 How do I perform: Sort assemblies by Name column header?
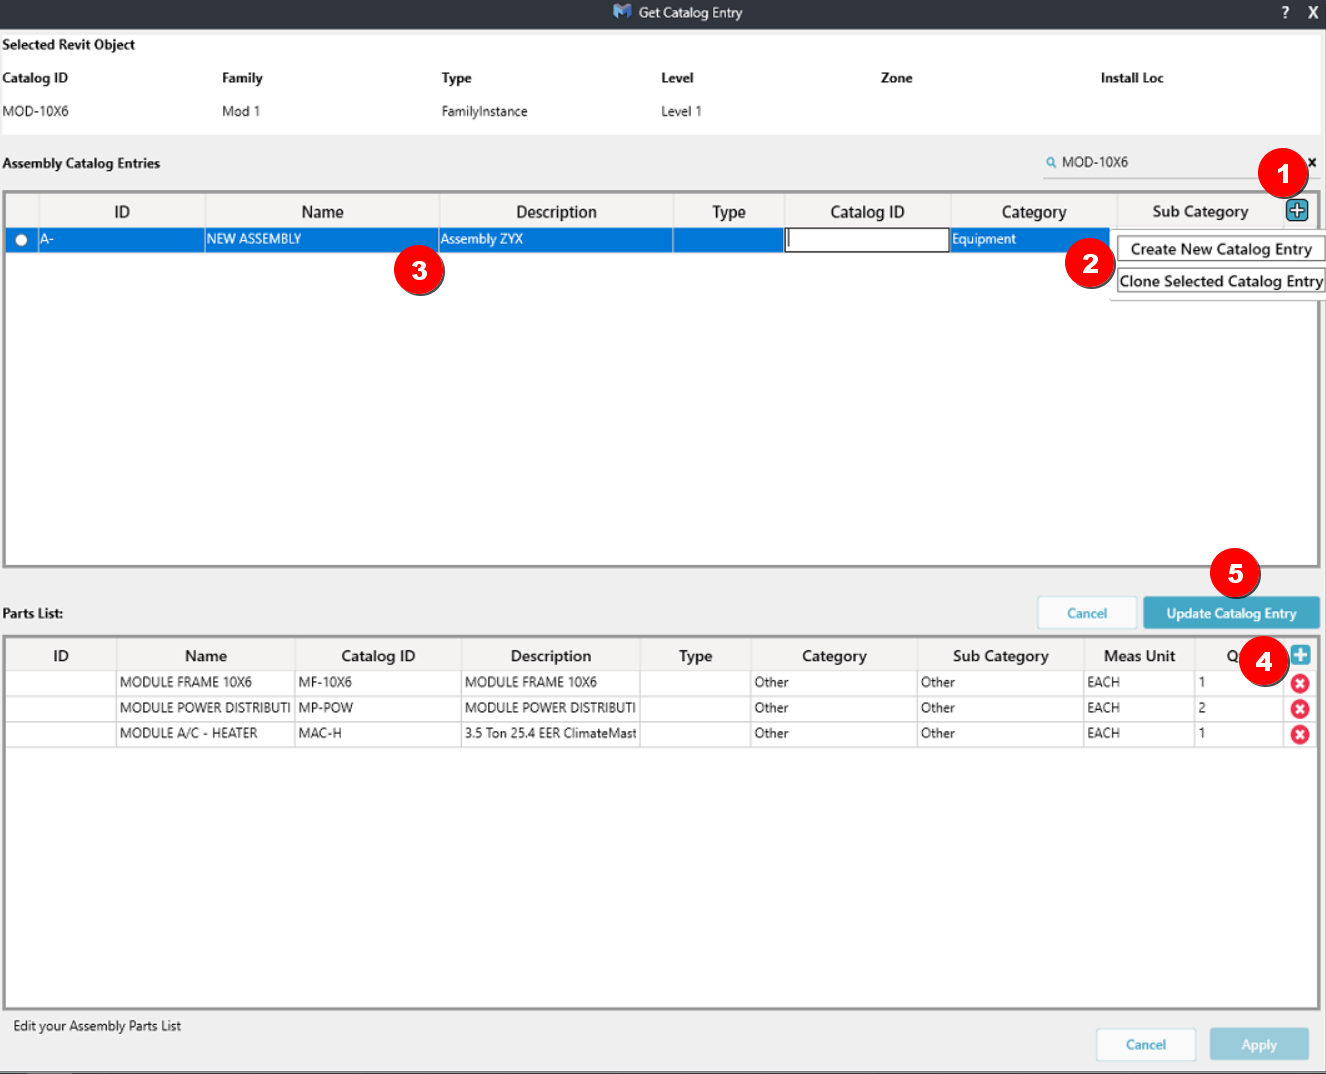322,212
